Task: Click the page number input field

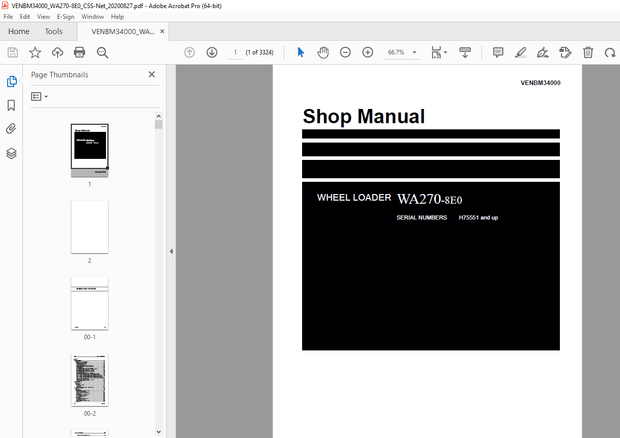Action: (x=235, y=52)
